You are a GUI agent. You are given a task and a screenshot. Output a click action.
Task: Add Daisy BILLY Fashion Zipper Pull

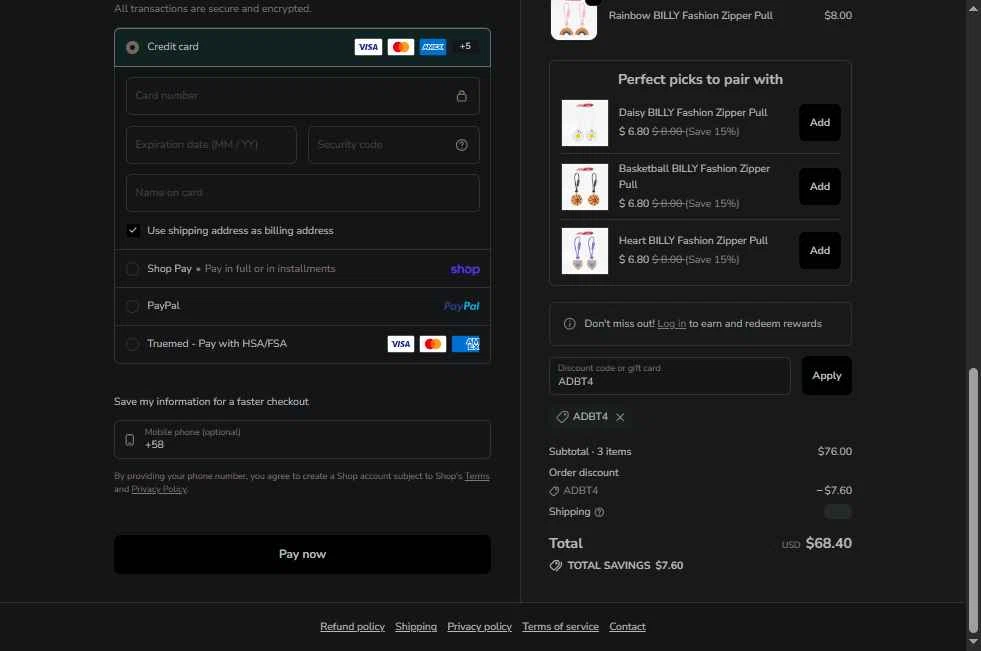tap(820, 123)
